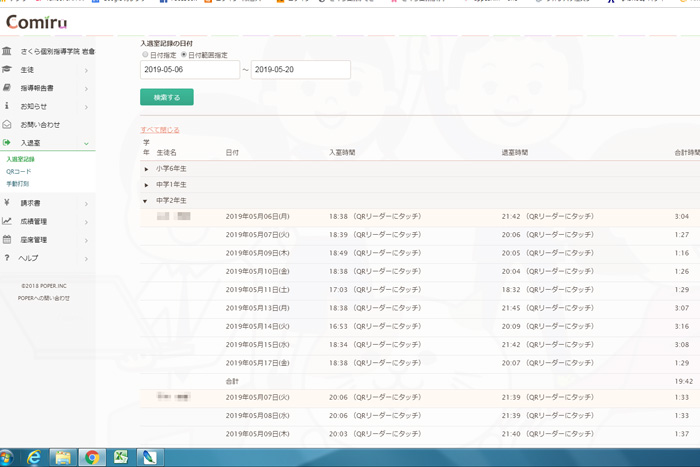
Task: Collapse the 中学2年生 group row
Action: 147,201
